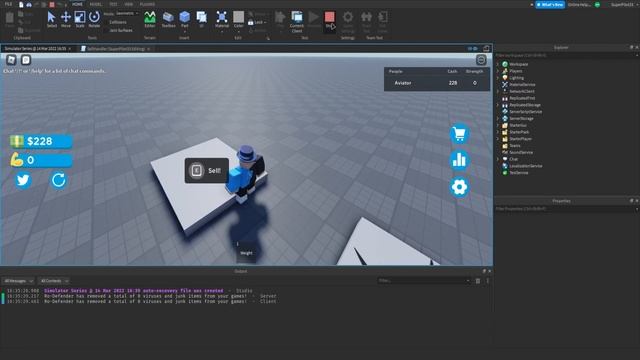Open the All Messages dropdown in Output

18,281
